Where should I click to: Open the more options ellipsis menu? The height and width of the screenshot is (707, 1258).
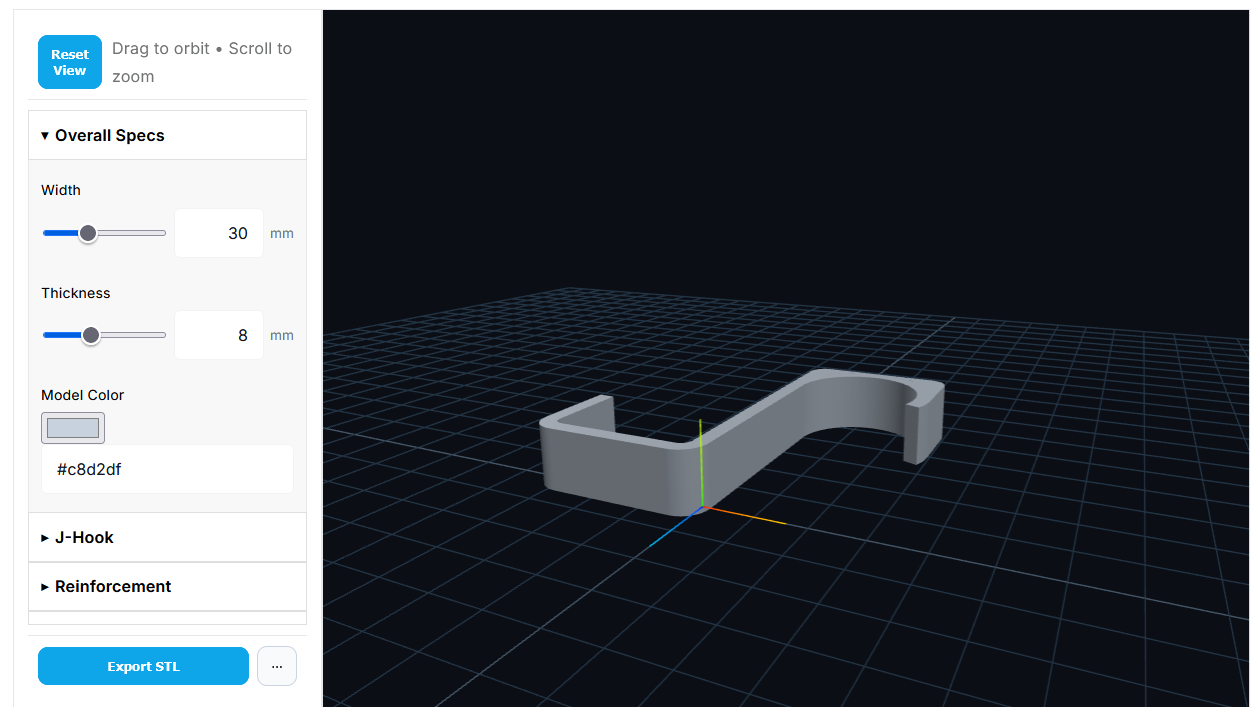click(x=277, y=667)
